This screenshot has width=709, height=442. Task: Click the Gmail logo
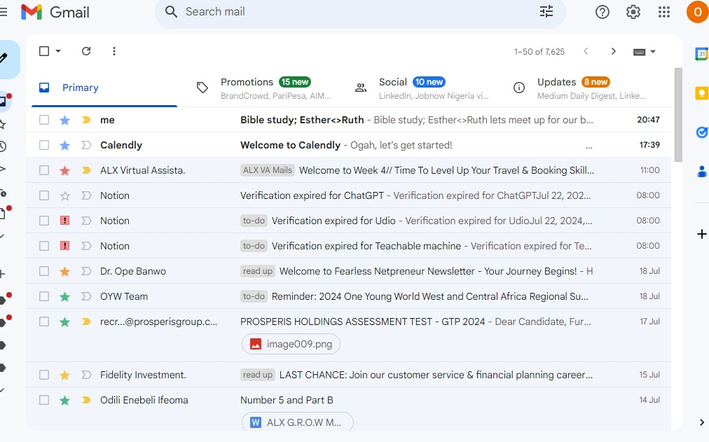(55, 12)
